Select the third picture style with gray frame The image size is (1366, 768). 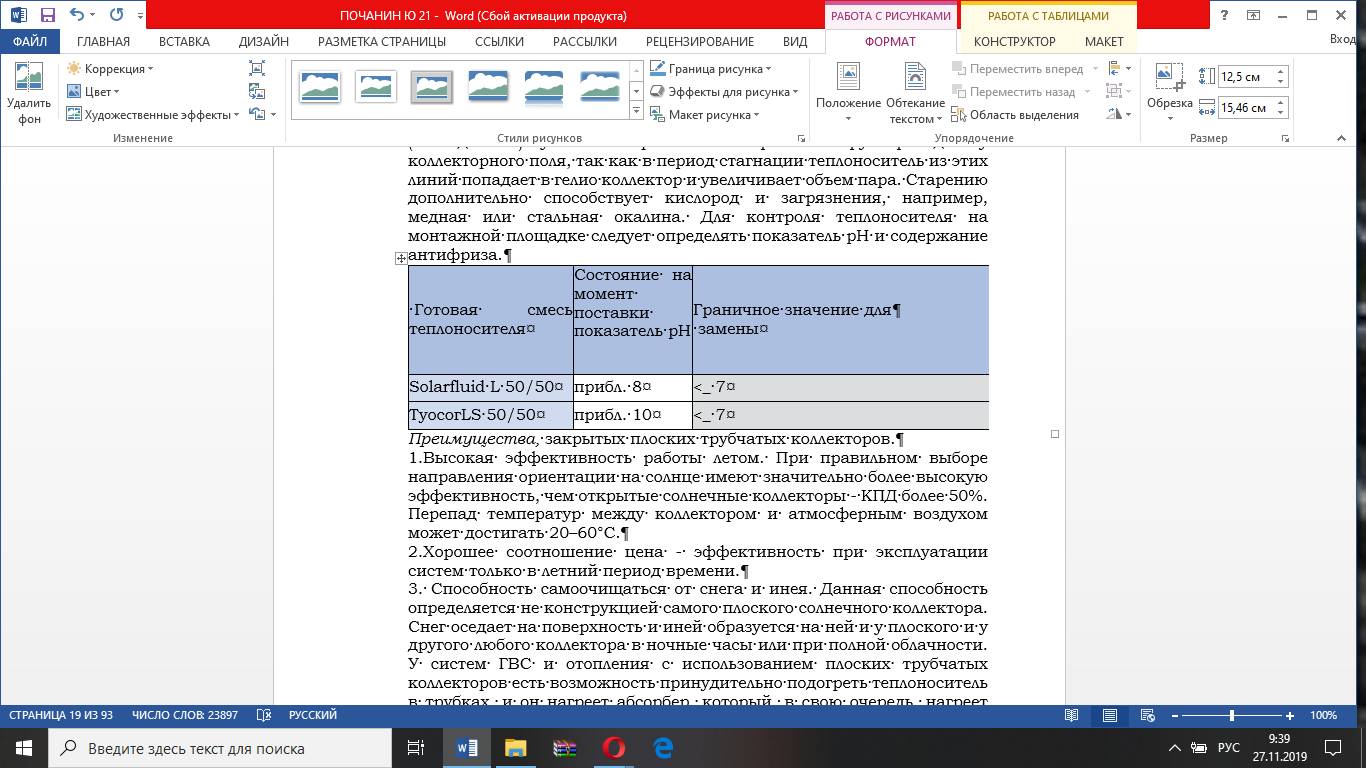(x=432, y=87)
